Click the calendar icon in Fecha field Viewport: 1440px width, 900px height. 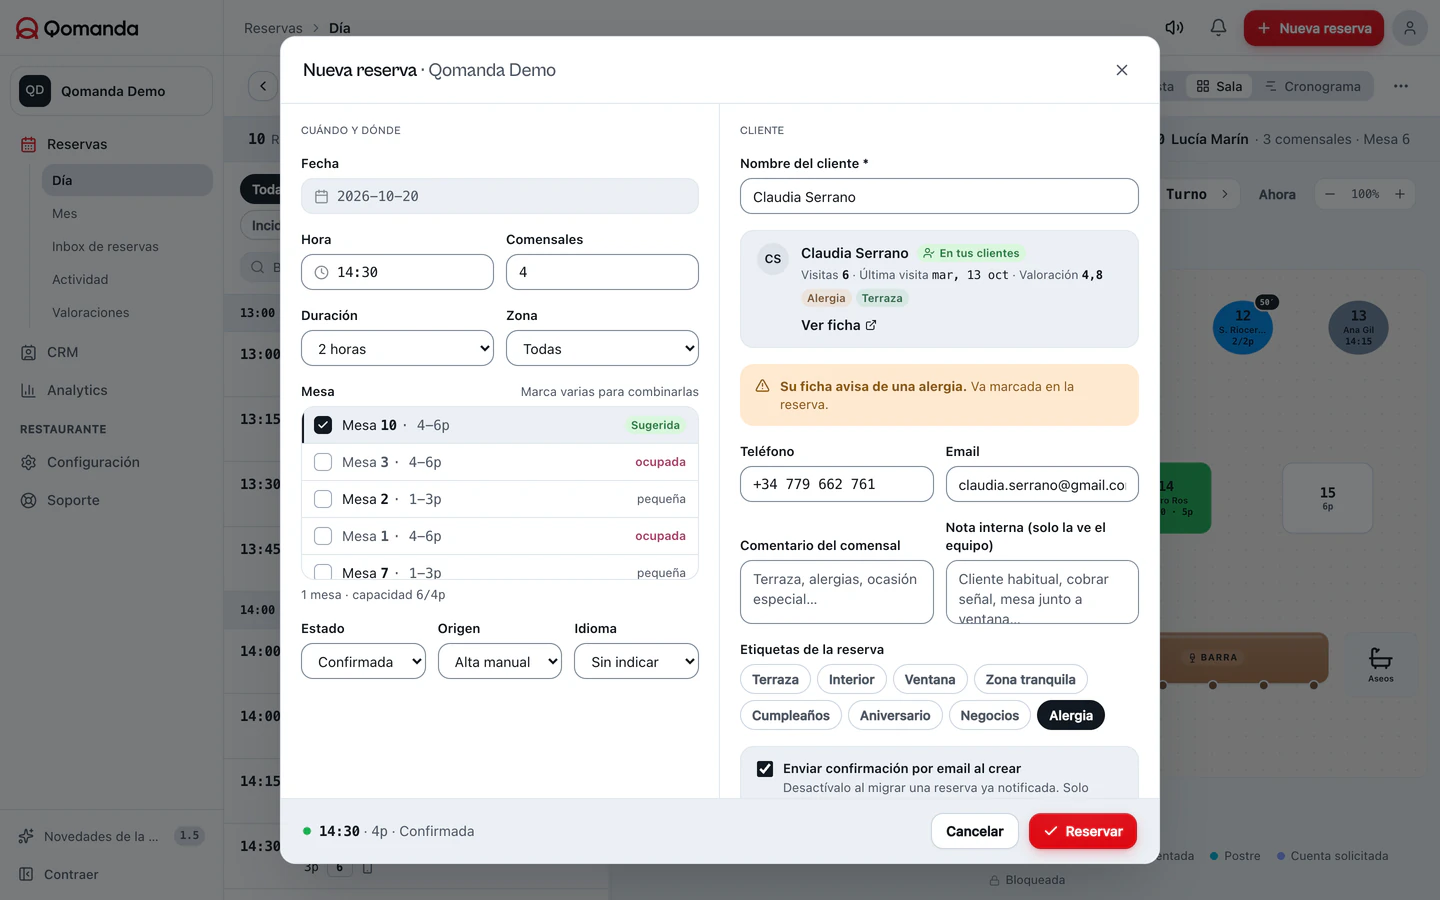point(321,197)
